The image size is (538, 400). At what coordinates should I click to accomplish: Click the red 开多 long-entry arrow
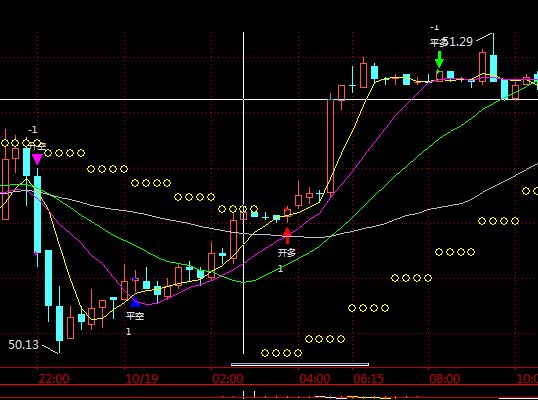coord(287,235)
